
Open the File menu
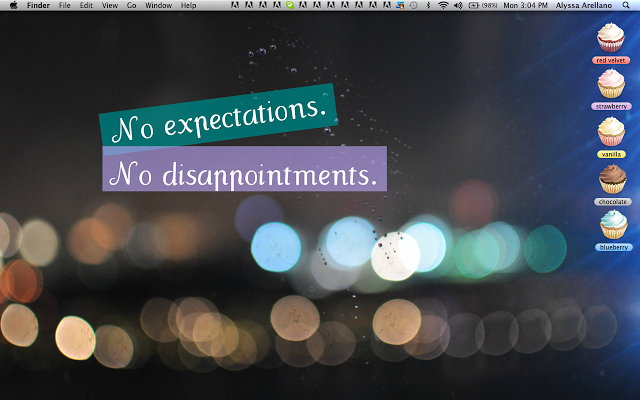[65, 6]
